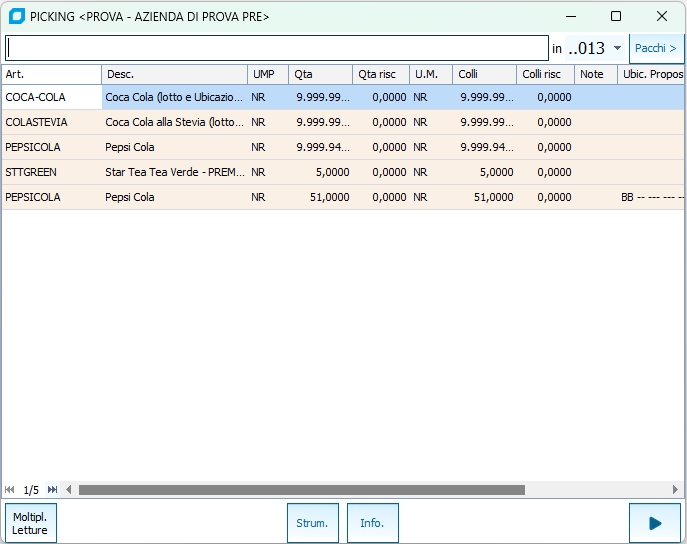Select the STTGREEN article row
Viewport: 687px width, 544px height.
(50, 172)
